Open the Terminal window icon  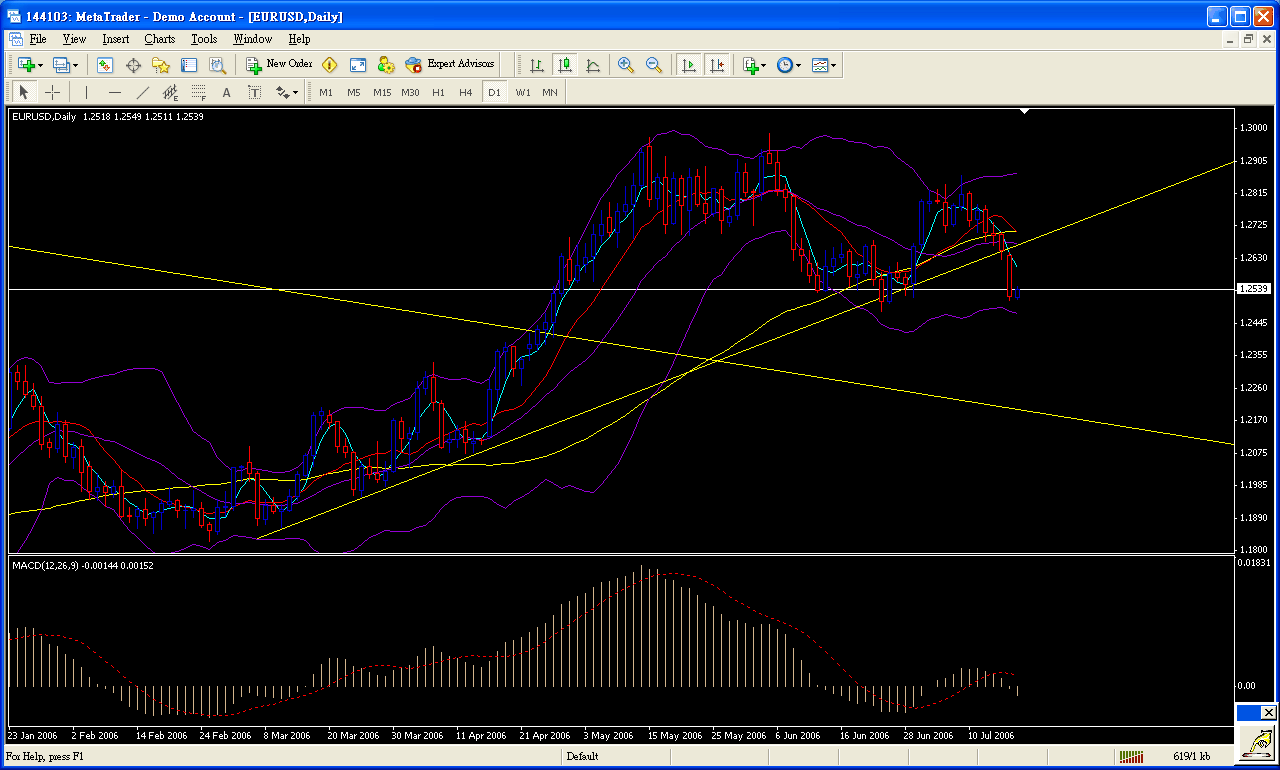(x=189, y=65)
